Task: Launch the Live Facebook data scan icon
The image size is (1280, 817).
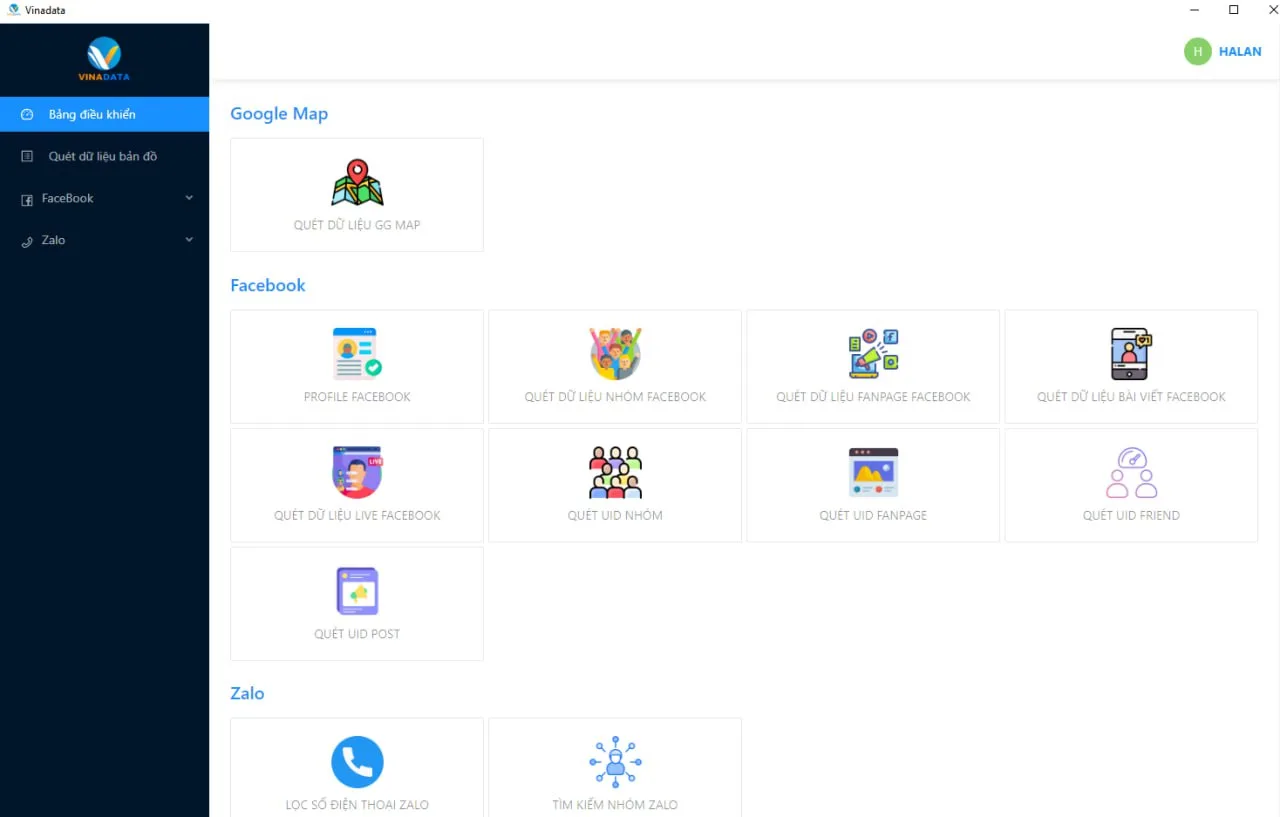Action: [x=357, y=472]
